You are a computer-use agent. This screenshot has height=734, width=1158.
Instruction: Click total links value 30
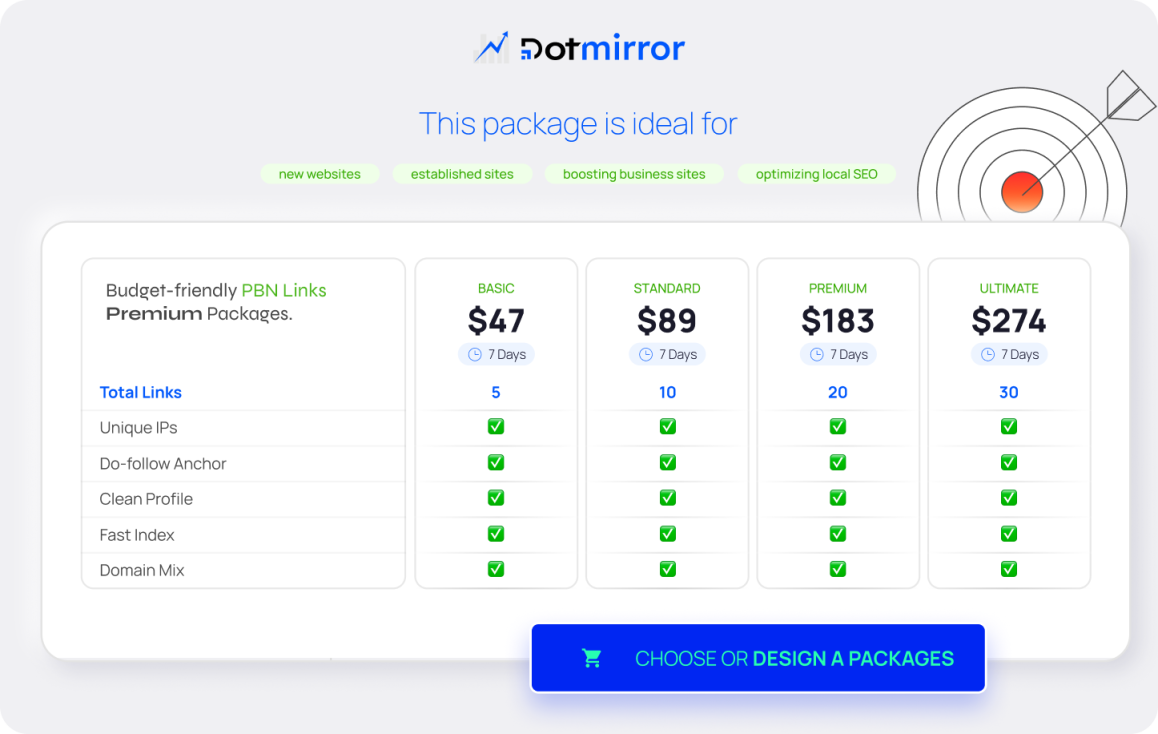click(1009, 392)
